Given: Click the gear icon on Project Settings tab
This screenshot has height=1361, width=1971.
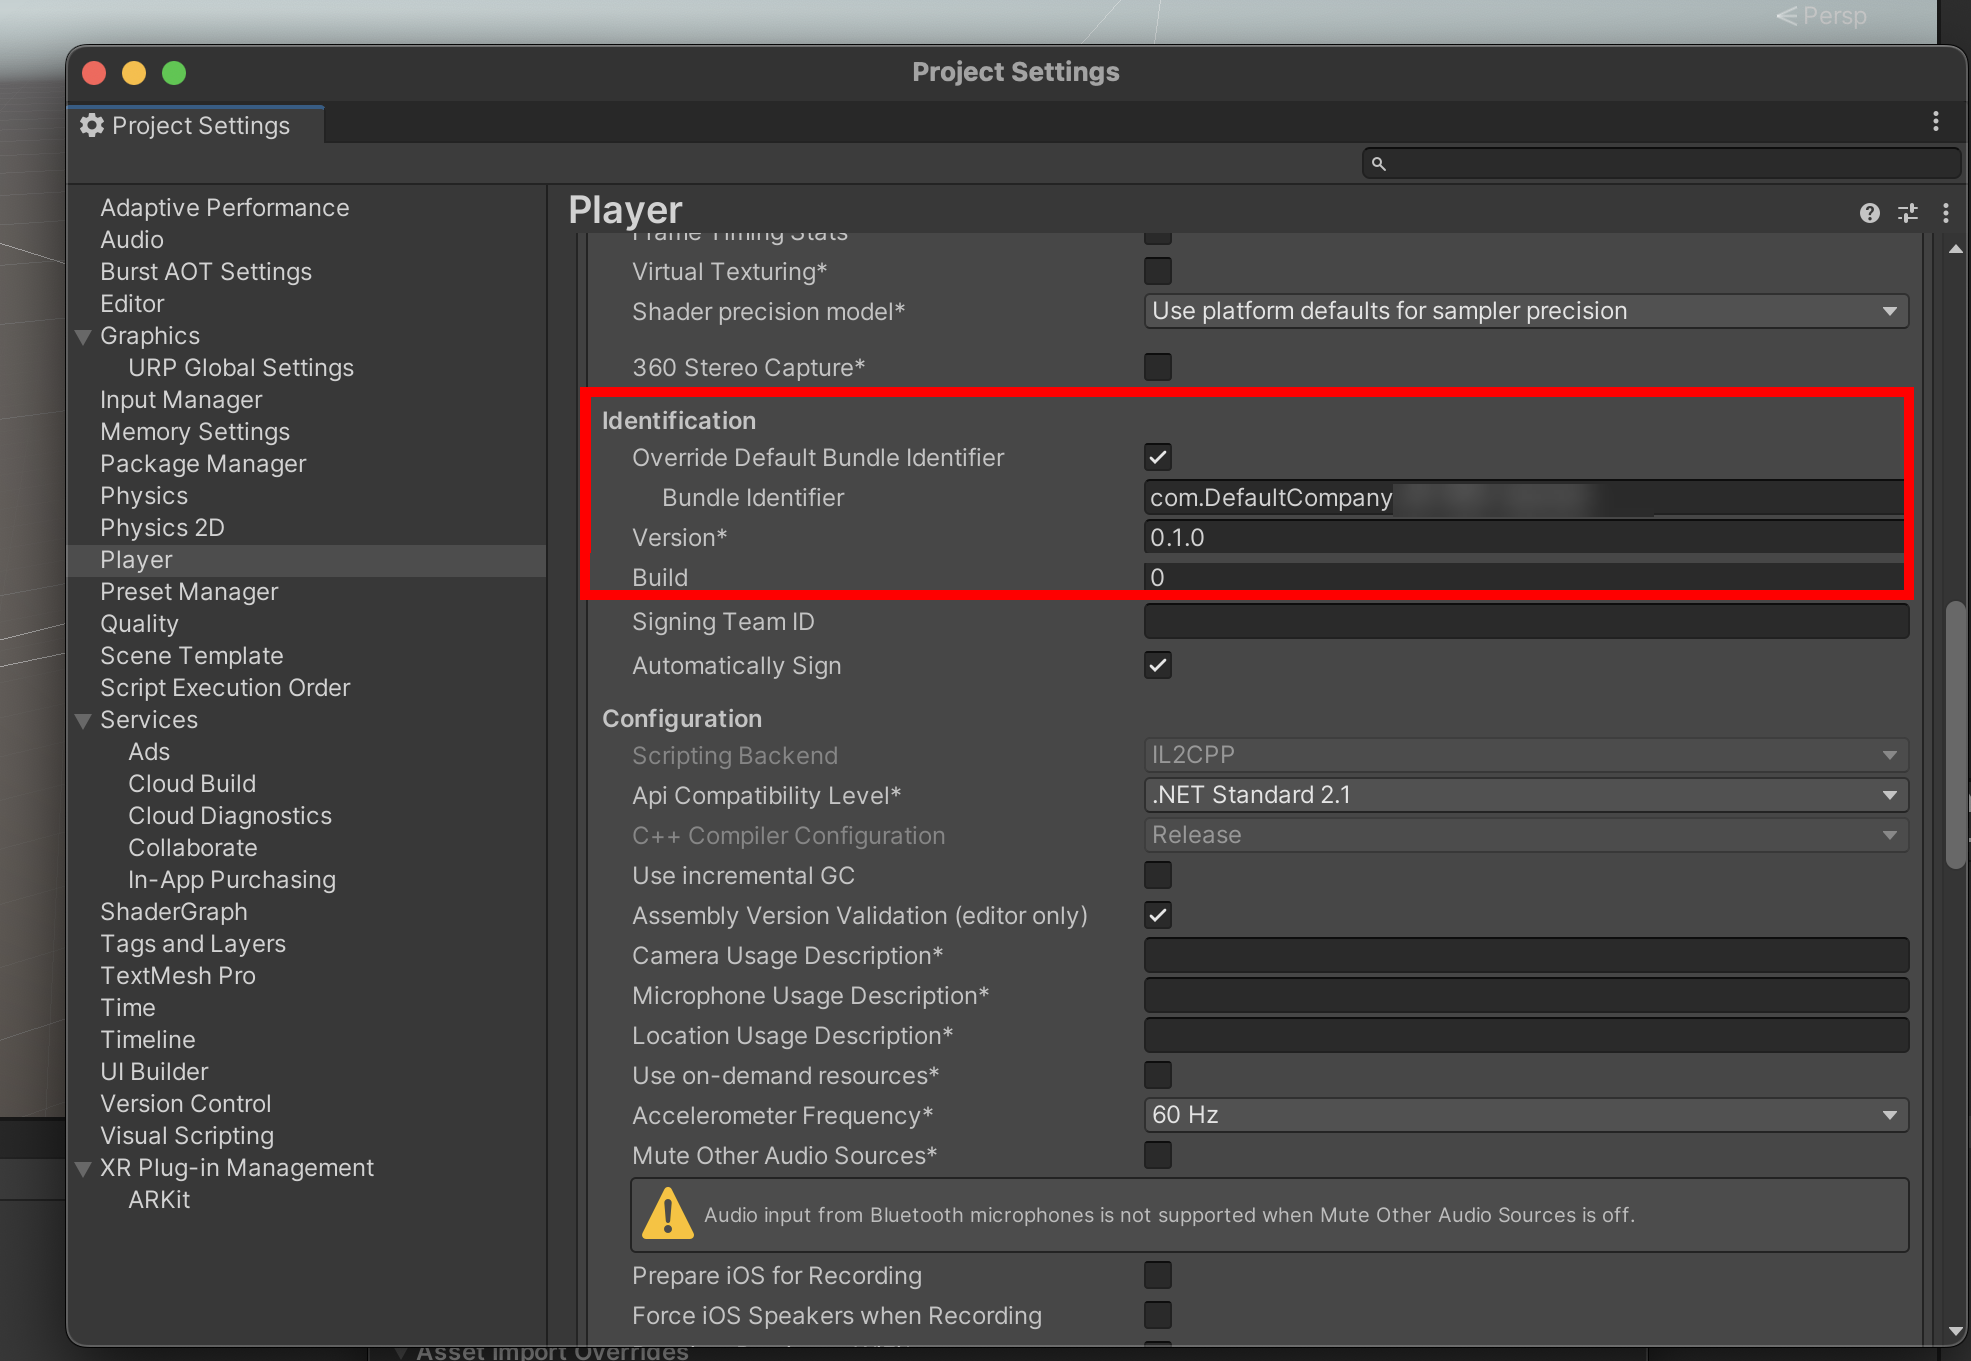Looking at the screenshot, I should 92,125.
